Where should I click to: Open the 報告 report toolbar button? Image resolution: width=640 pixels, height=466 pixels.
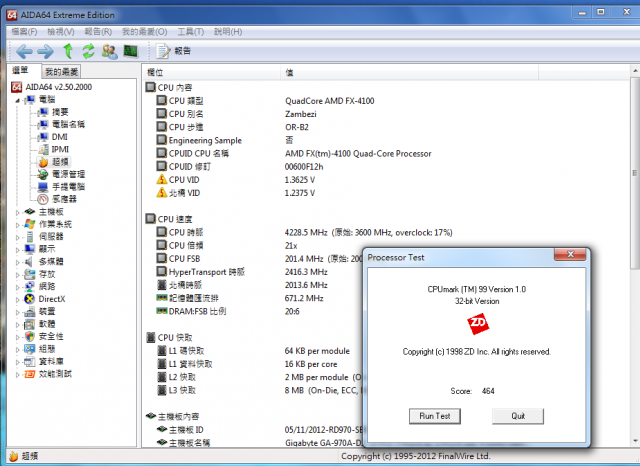pyautogui.click(x=173, y=51)
